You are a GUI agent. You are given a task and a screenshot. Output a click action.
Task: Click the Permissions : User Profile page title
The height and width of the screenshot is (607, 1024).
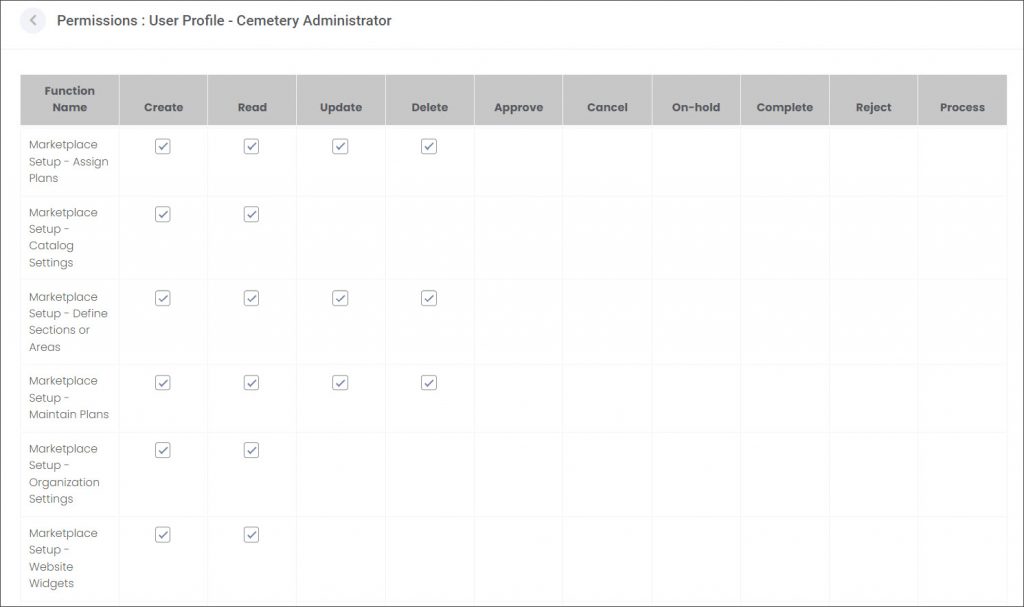[x=224, y=20]
